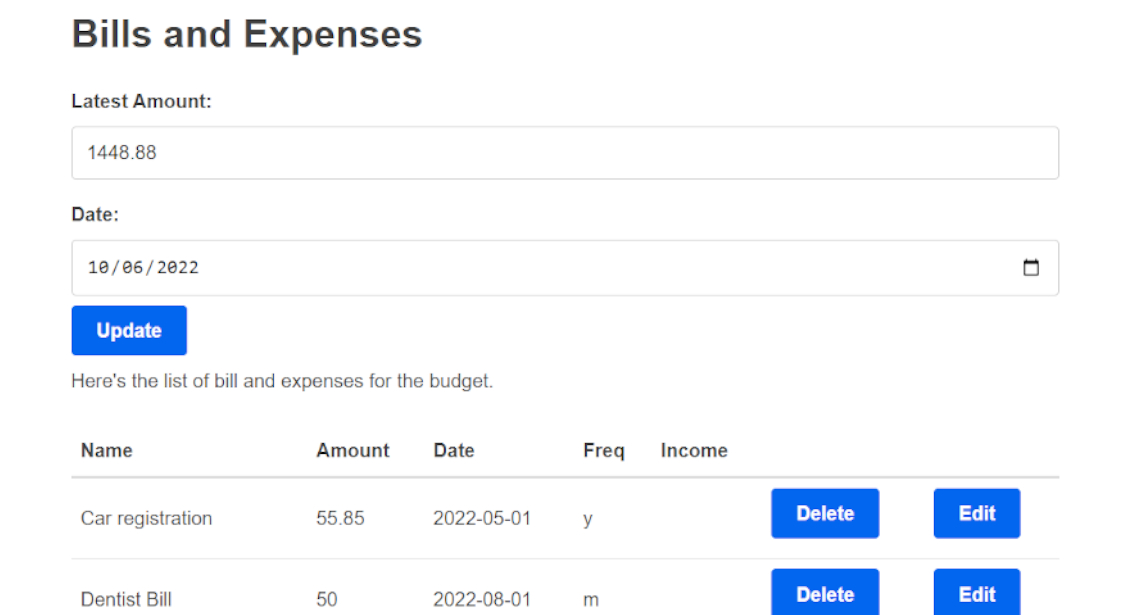Viewport: 1145px width, 615px height.
Task: Click the Income column header
Action: (x=693, y=450)
